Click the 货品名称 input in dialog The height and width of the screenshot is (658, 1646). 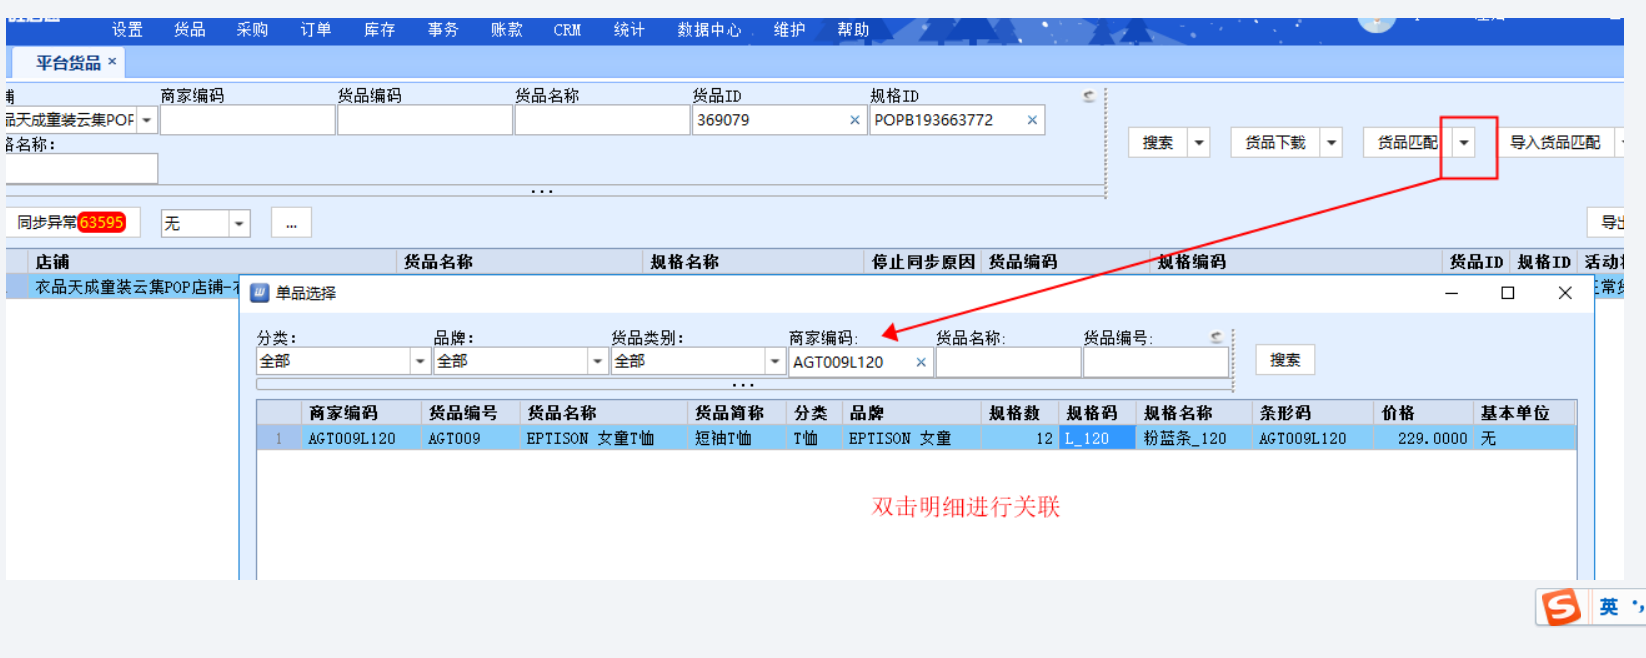tap(1007, 362)
